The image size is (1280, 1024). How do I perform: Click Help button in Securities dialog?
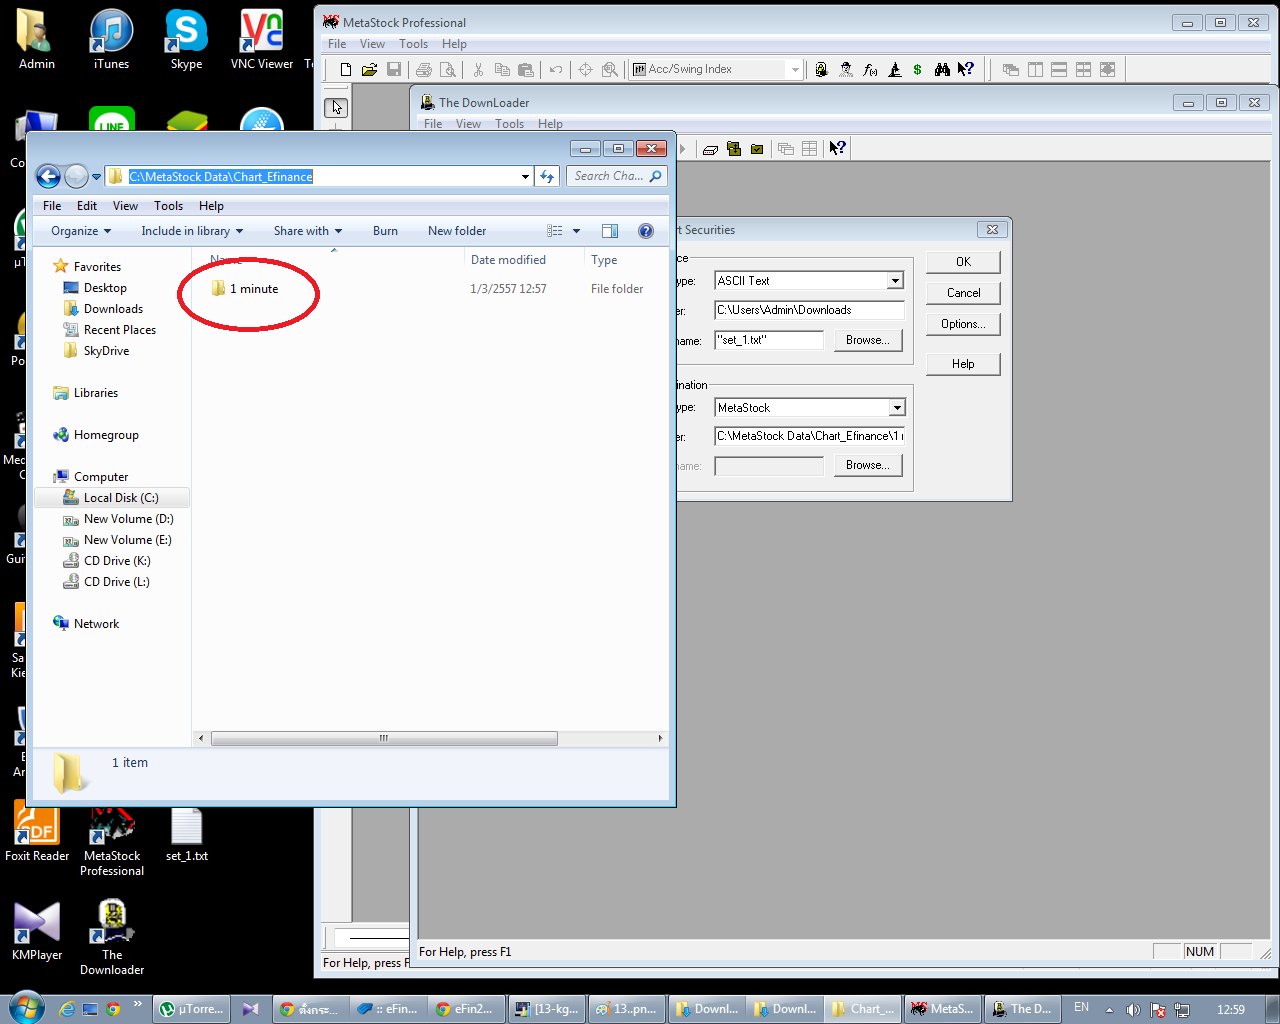click(963, 364)
